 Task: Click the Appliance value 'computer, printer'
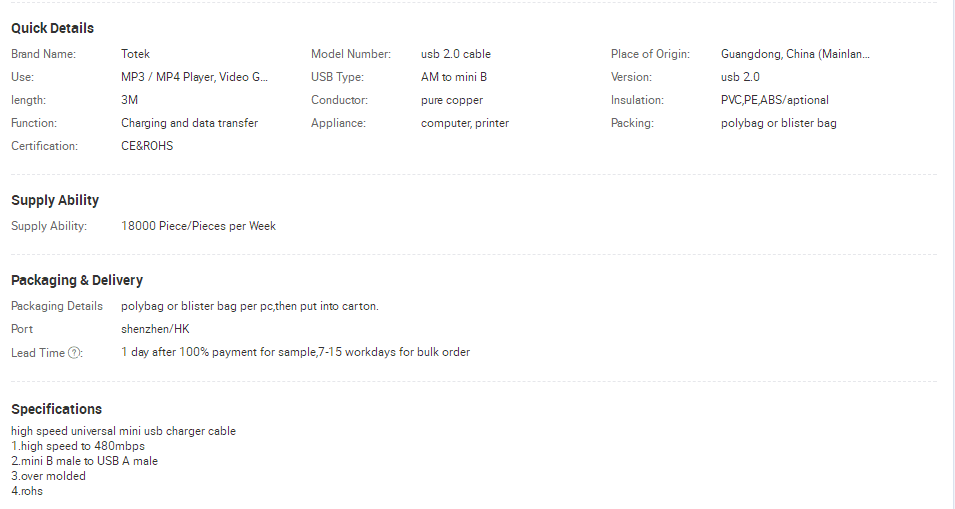coord(465,123)
